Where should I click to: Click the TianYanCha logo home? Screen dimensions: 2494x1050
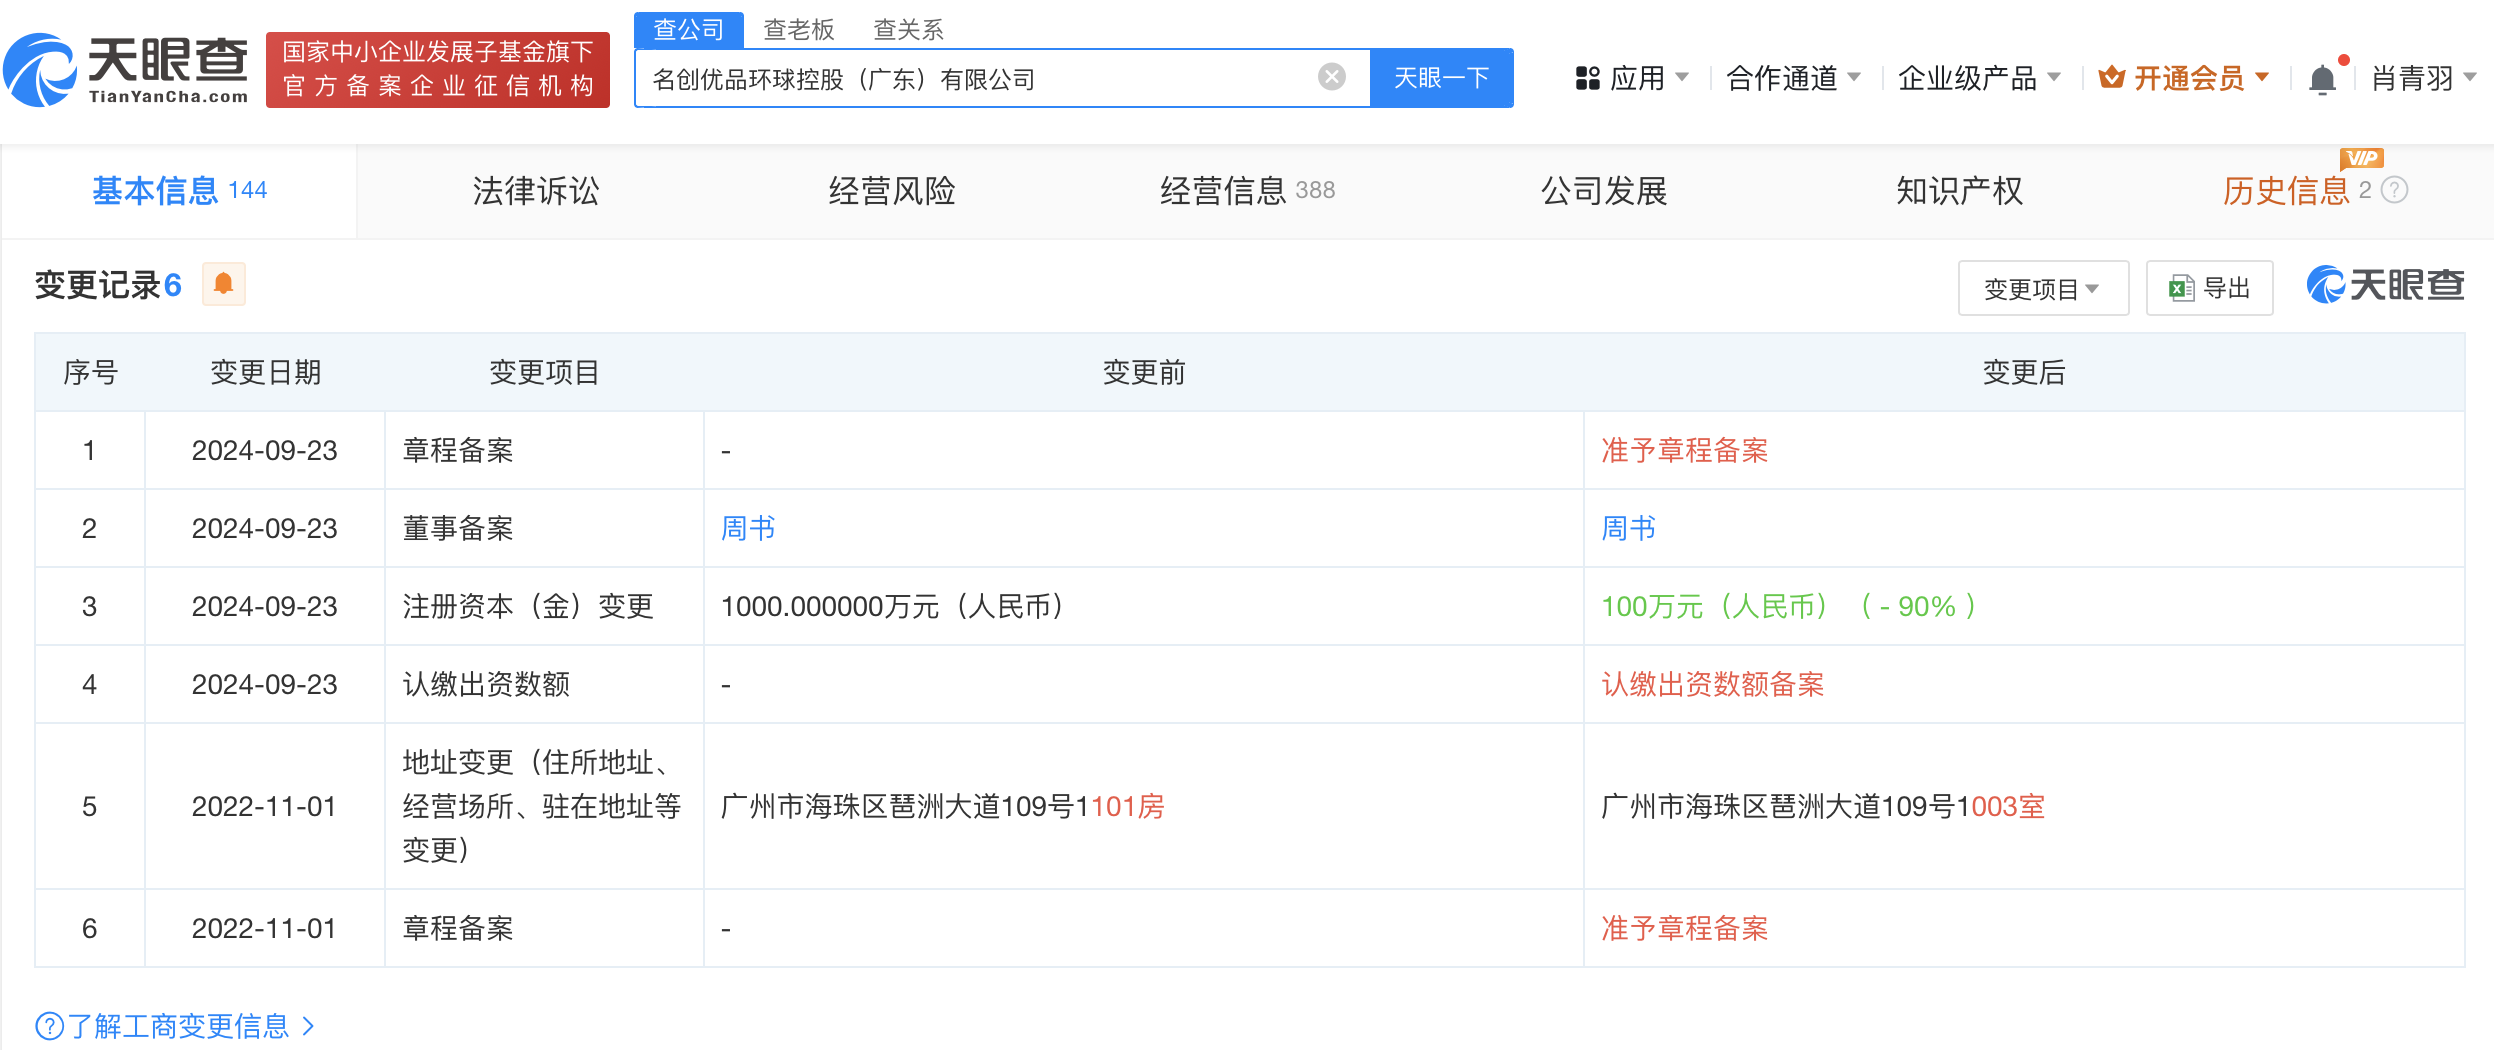pos(126,70)
